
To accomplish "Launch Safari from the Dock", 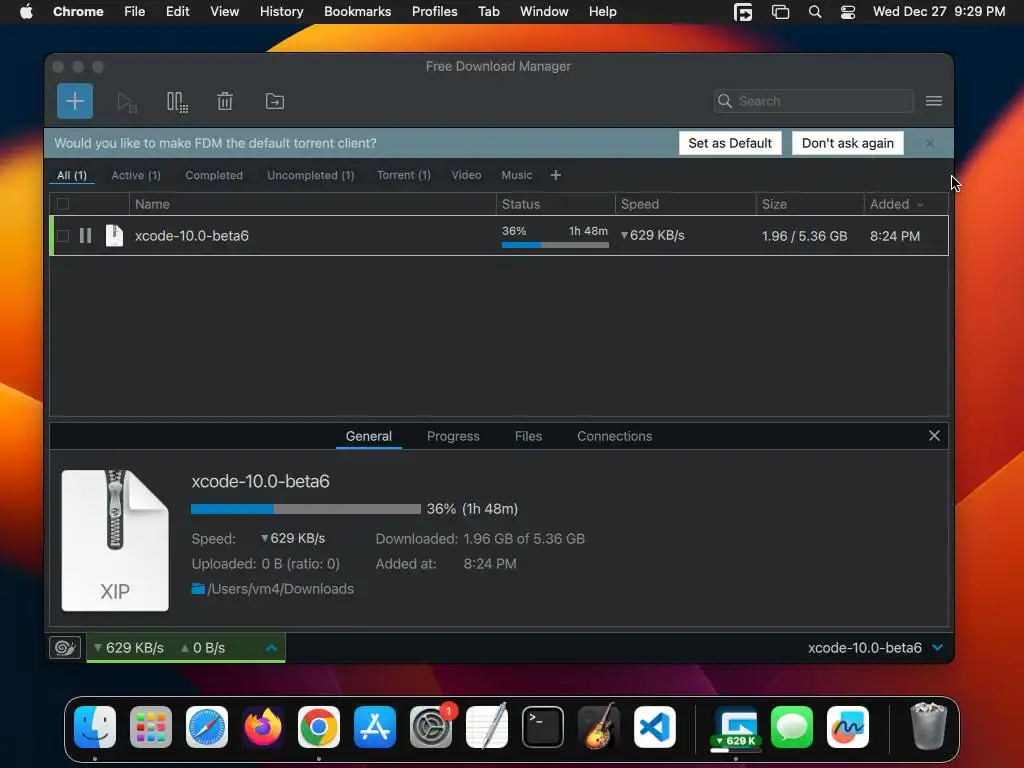I will (207, 727).
